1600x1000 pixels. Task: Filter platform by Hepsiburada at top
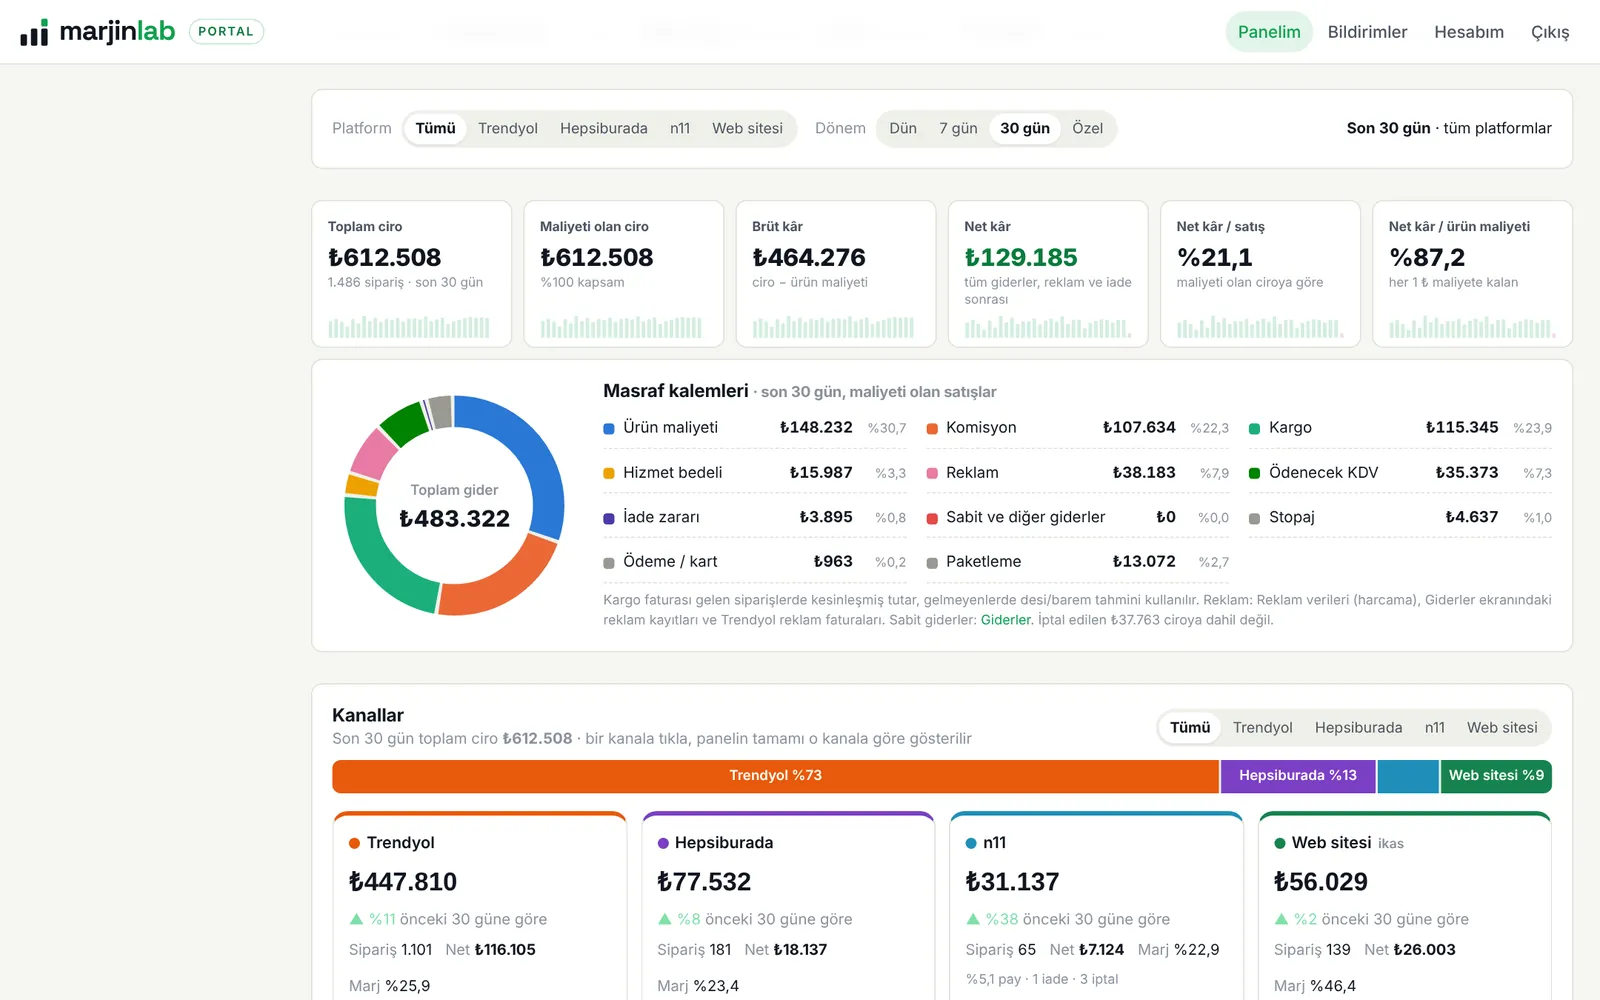point(604,128)
